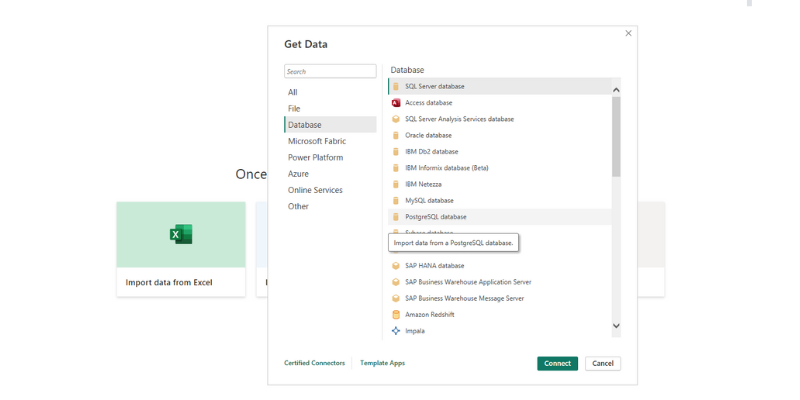Click Import data from Excel card label
800x400 pixels.
[169, 282]
